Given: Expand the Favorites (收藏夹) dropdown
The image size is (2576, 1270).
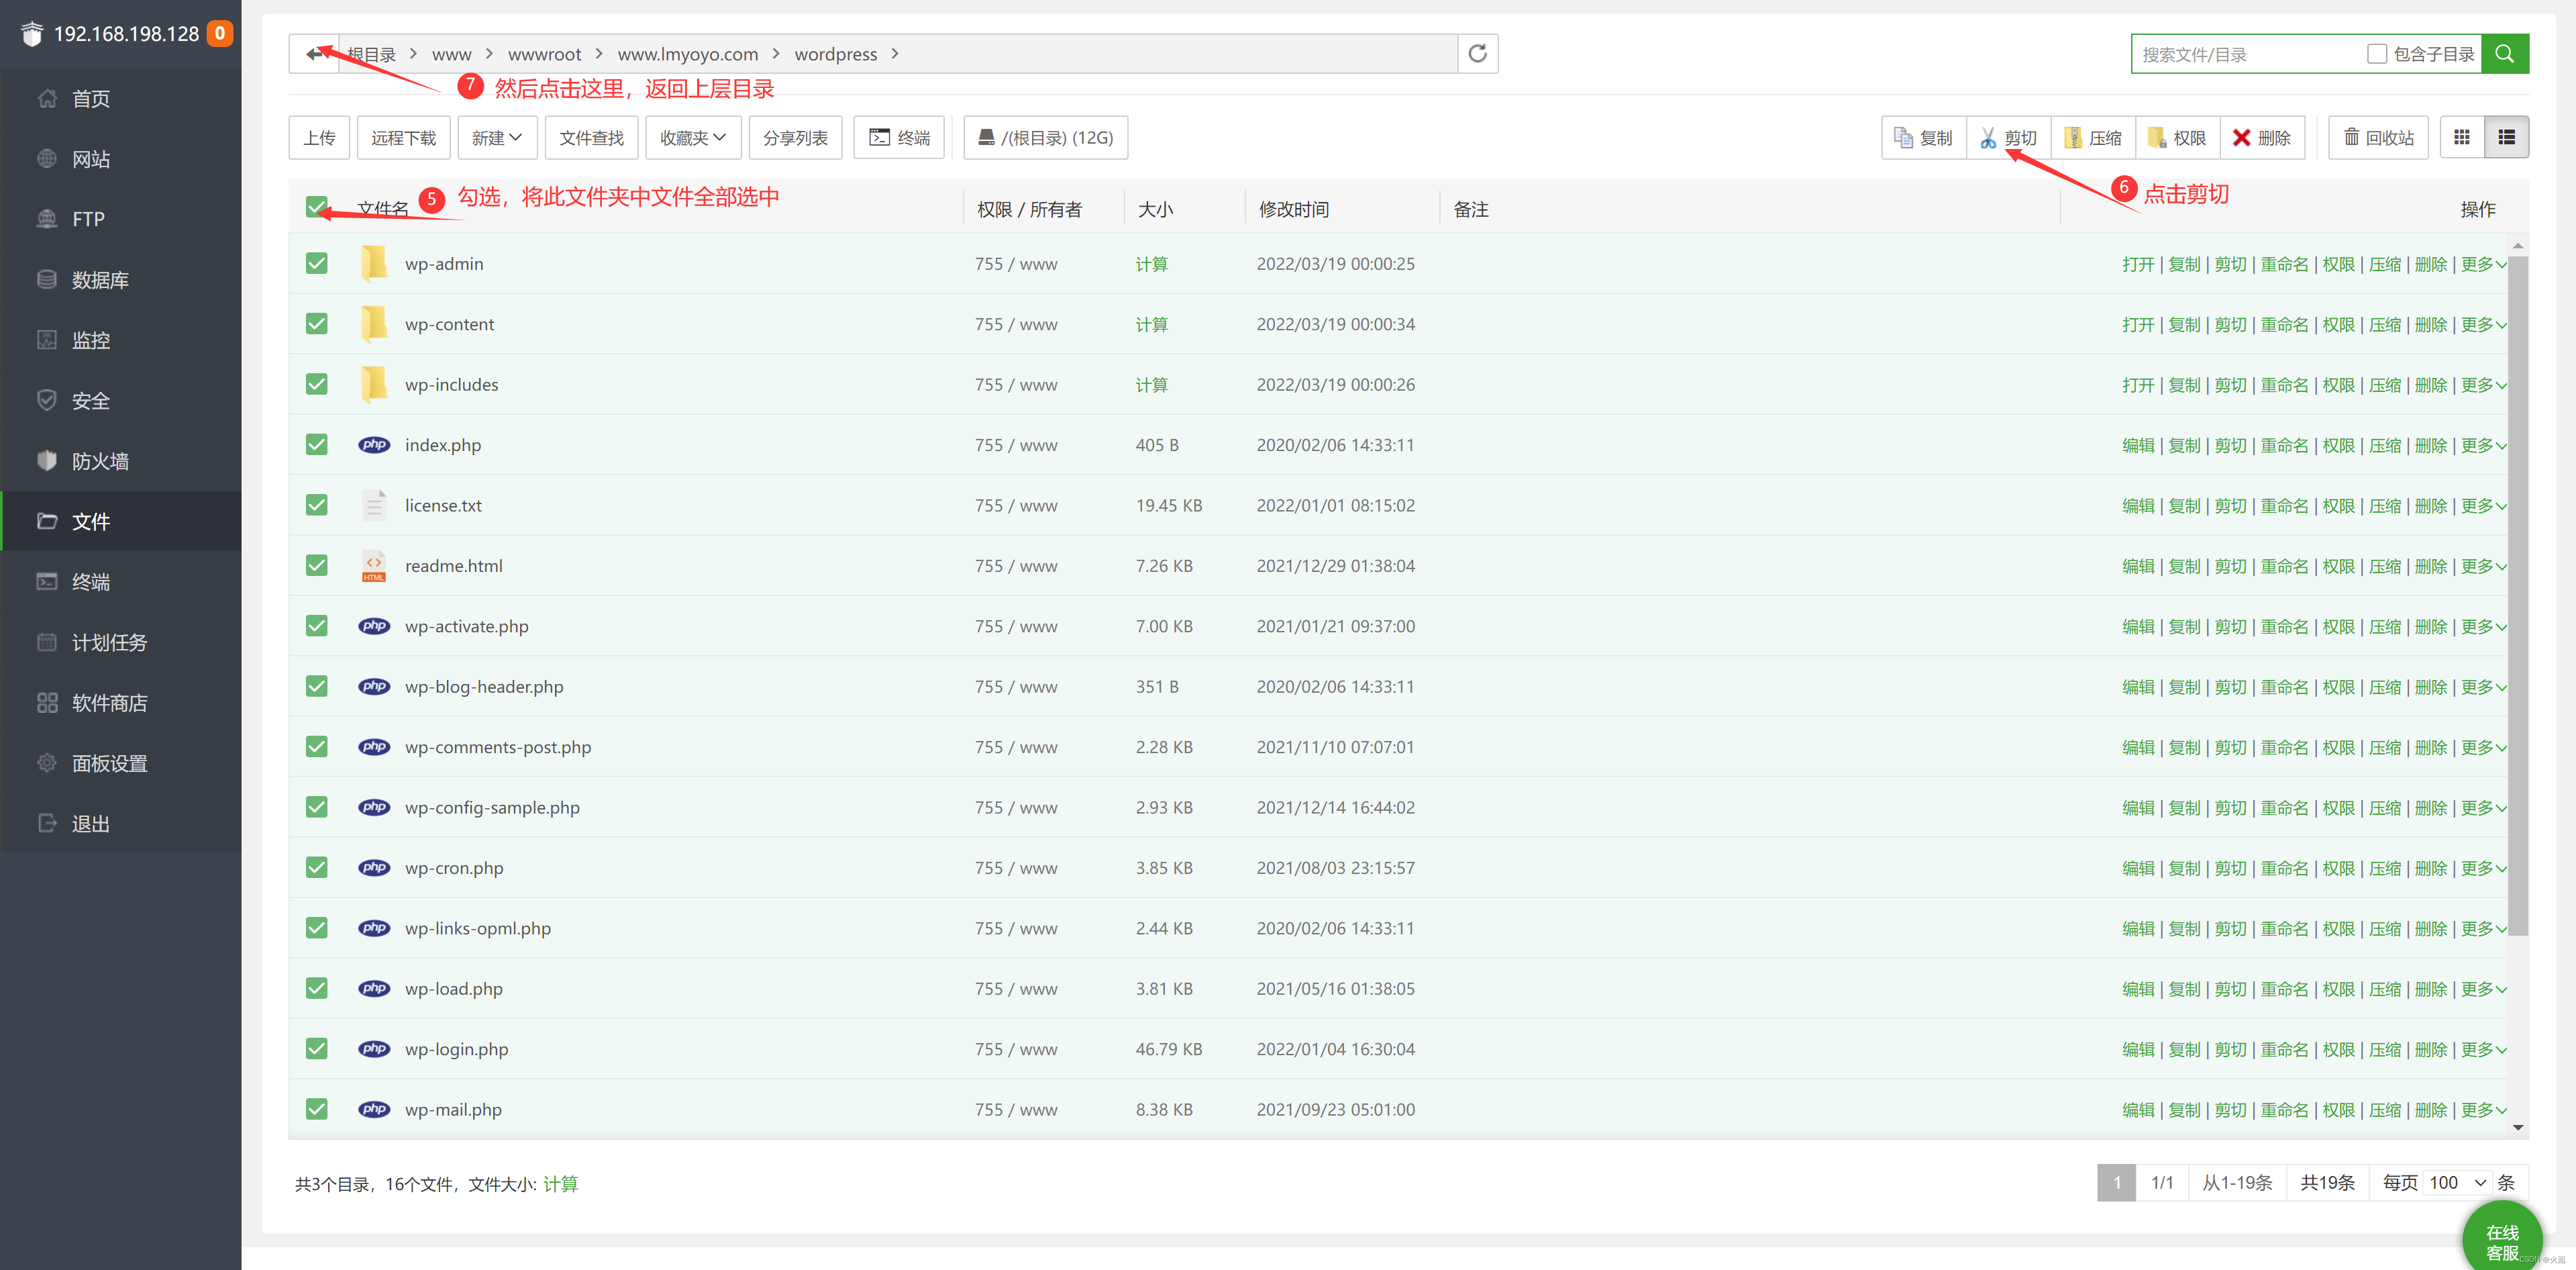Looking at the screenshot, I should click(x=693, y=138).
